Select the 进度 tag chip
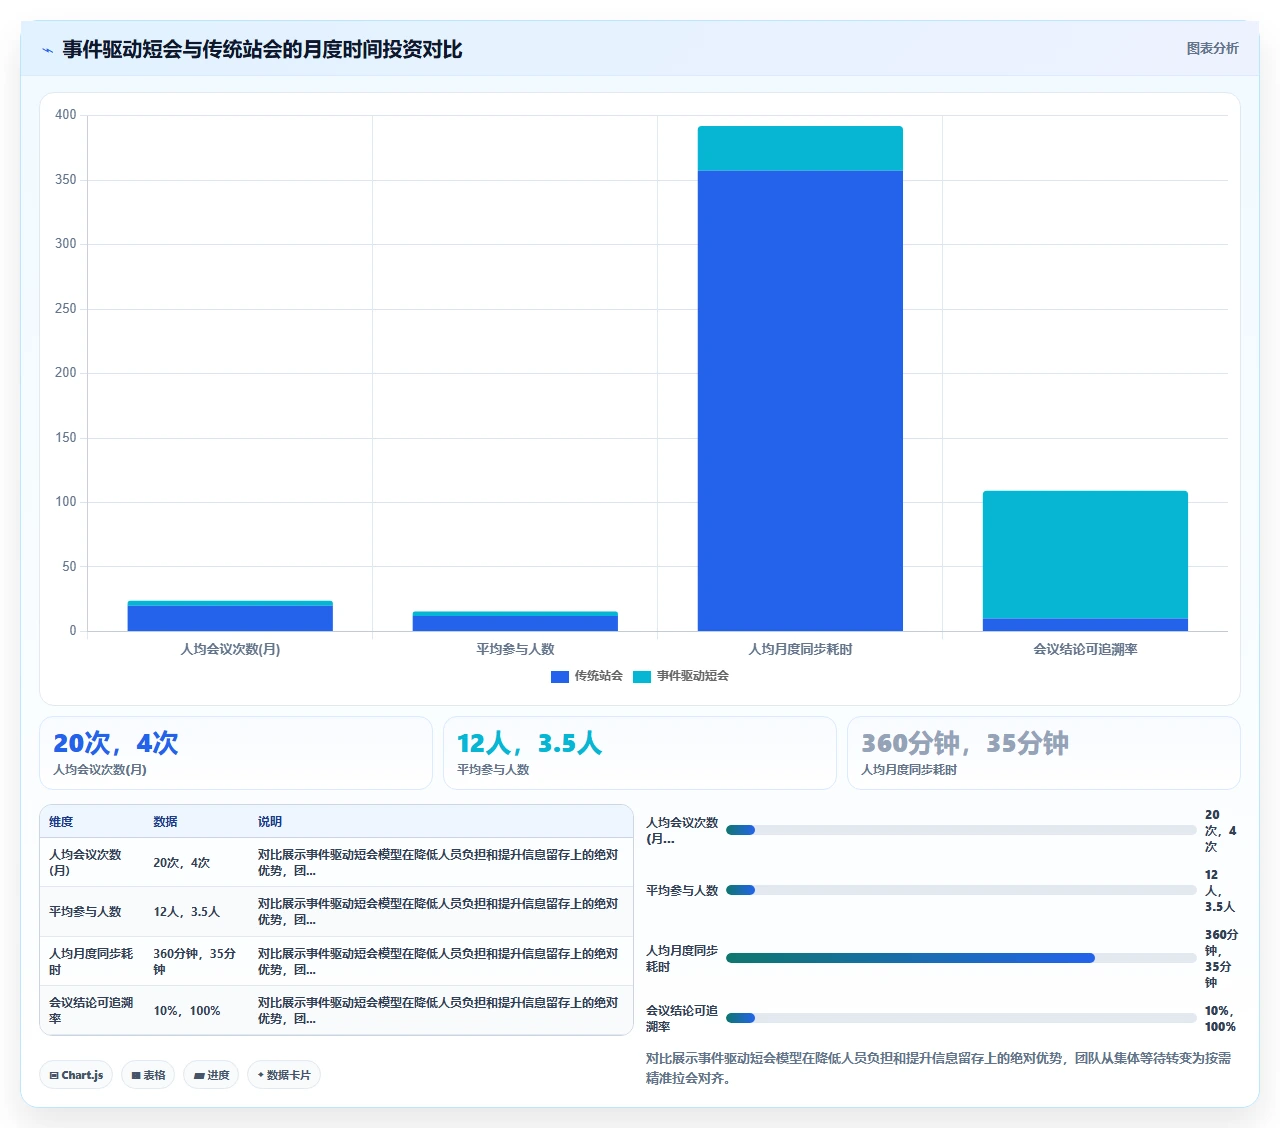The image size is (1280, 1128). (x=211, y=1075)
